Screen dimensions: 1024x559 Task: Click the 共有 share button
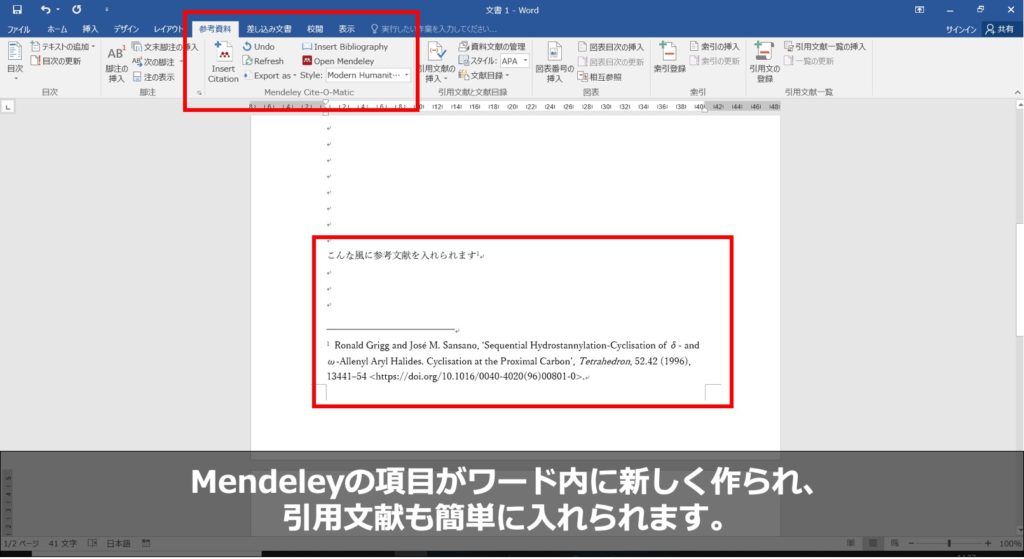(x=1000, y=29)
